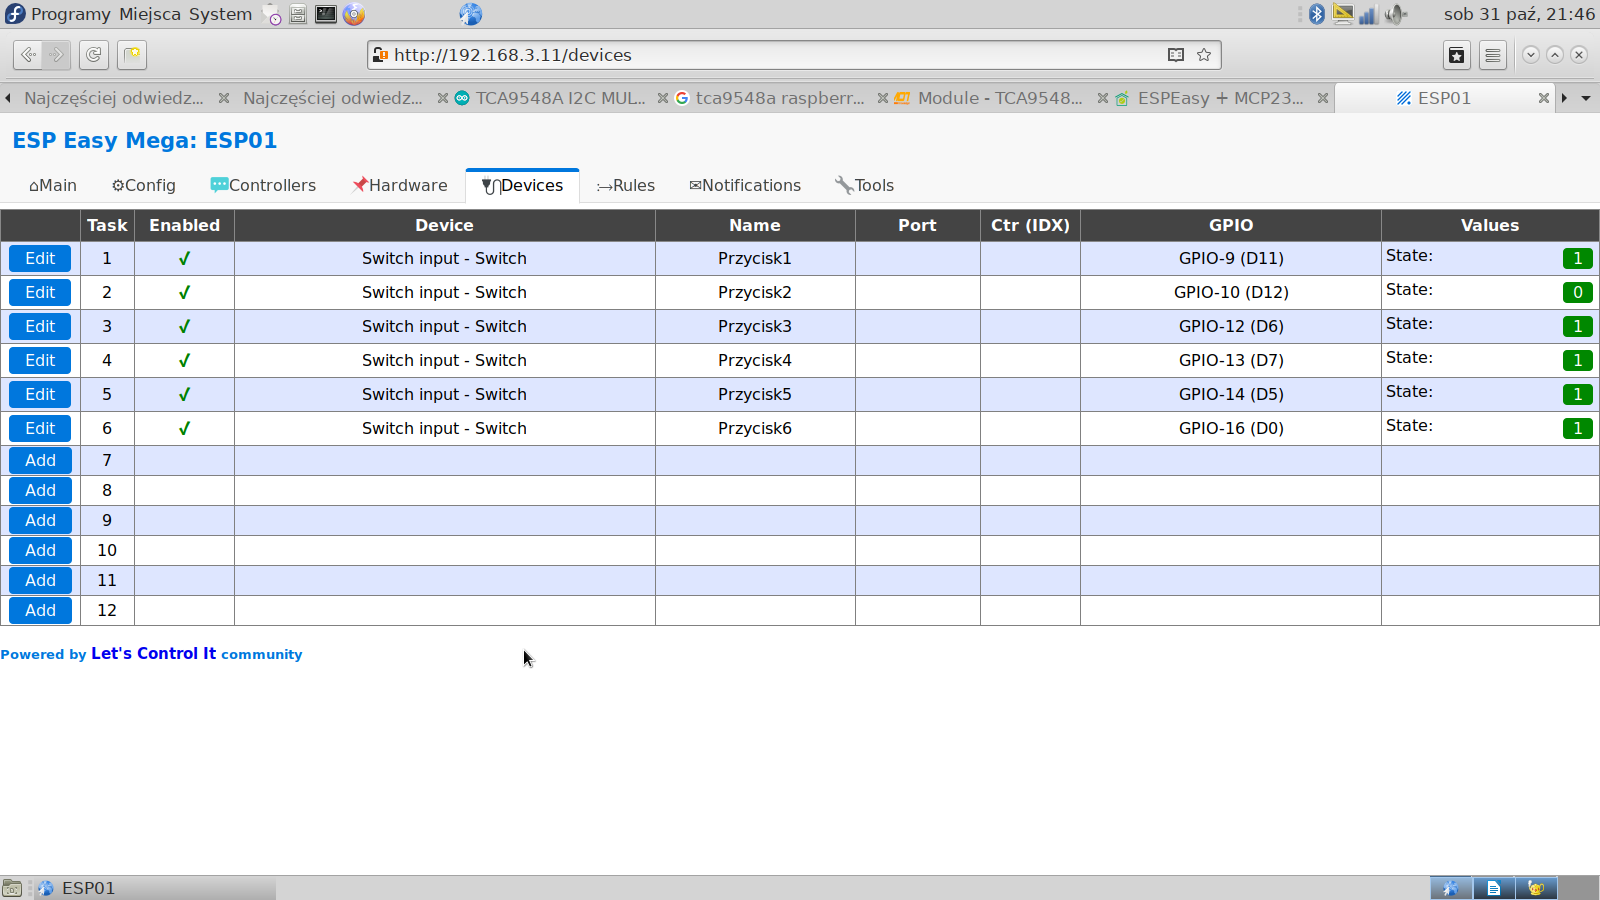
Task: Add a device to task 7
Action: (x=40, y=460)
